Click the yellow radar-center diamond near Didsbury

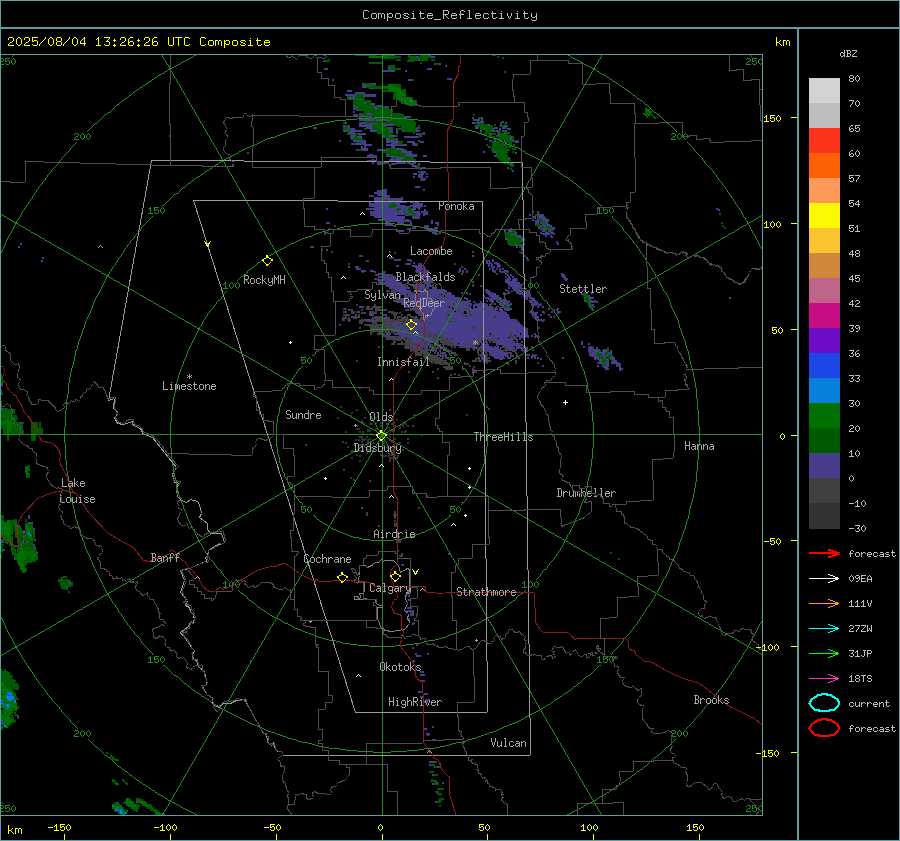point(381,436)
